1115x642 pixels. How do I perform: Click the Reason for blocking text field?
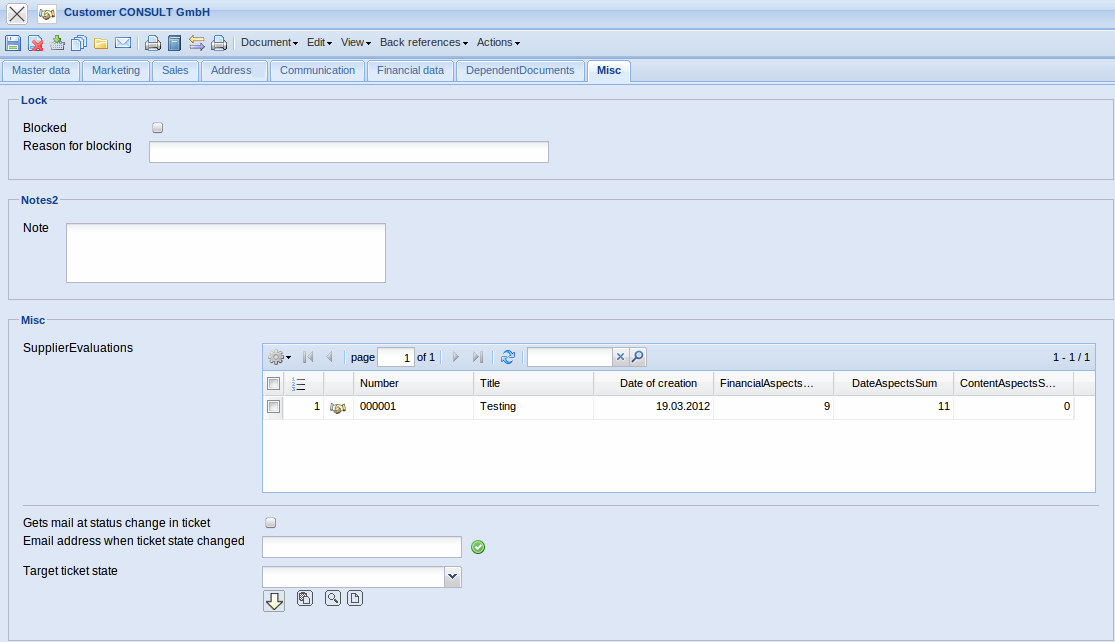point(348,152)
